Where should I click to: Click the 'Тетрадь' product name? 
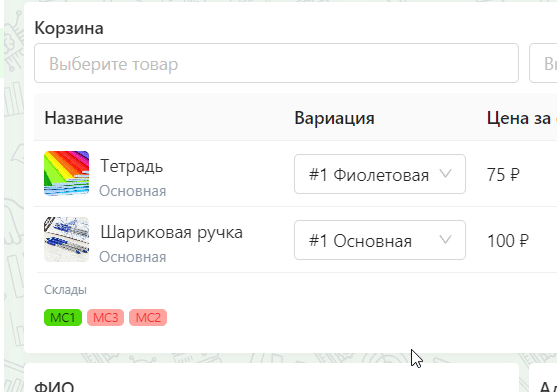[x=131, y=166]
